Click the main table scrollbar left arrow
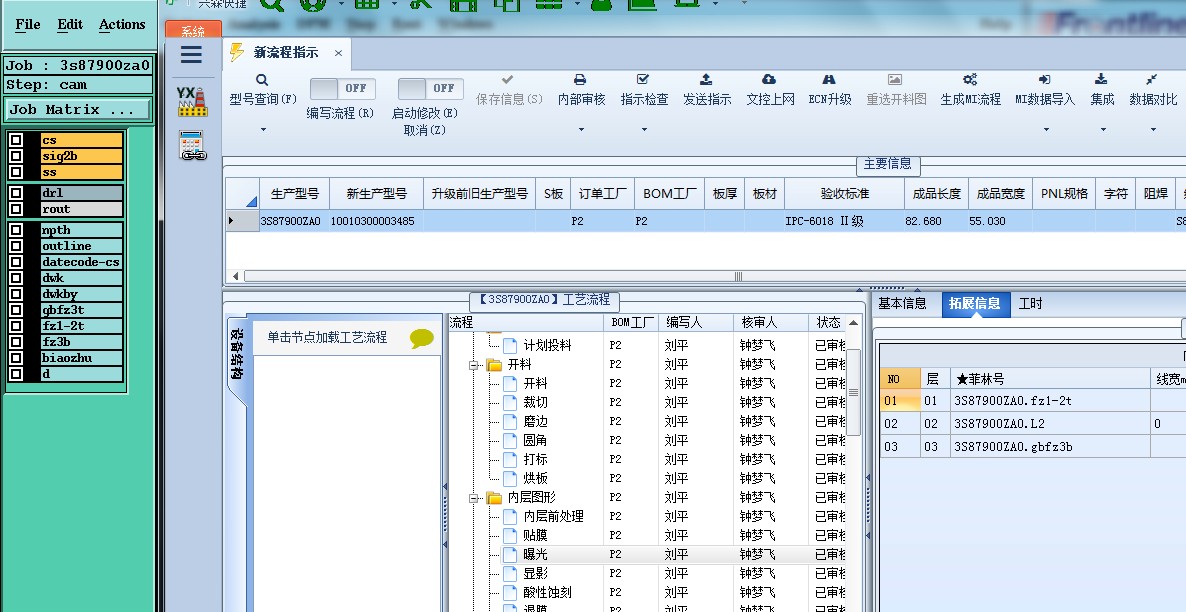This screenshot has height=612, width=1186. tap(235, 276)
